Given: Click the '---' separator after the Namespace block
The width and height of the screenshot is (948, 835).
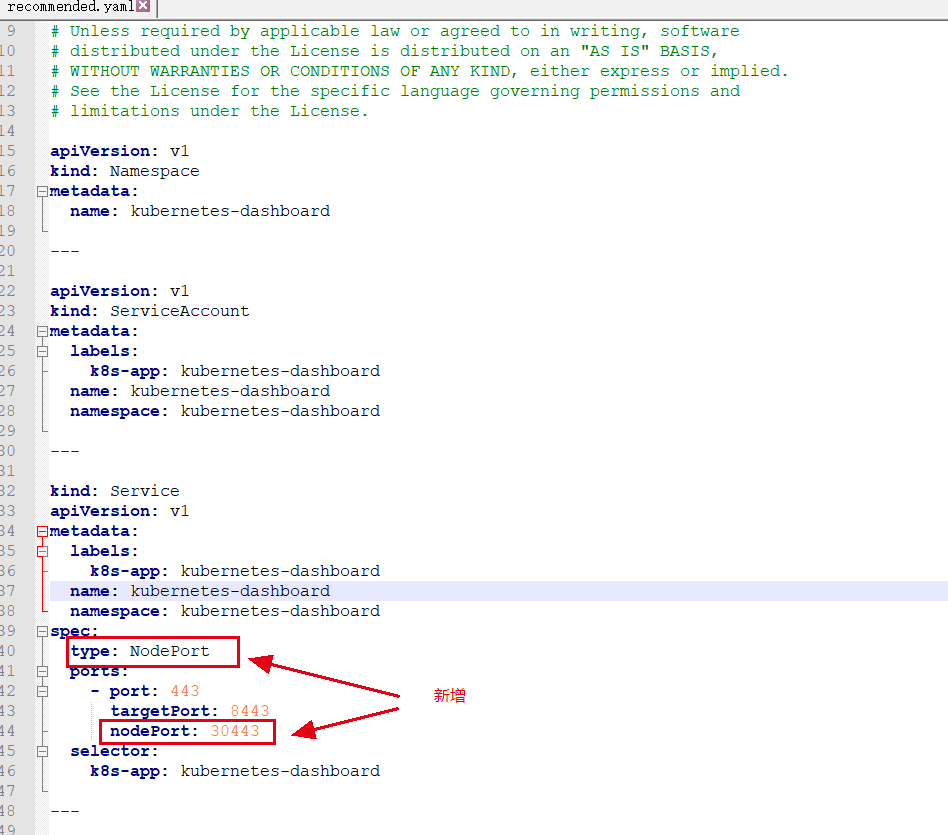Looking at the screenshot, I should [65, 251].
